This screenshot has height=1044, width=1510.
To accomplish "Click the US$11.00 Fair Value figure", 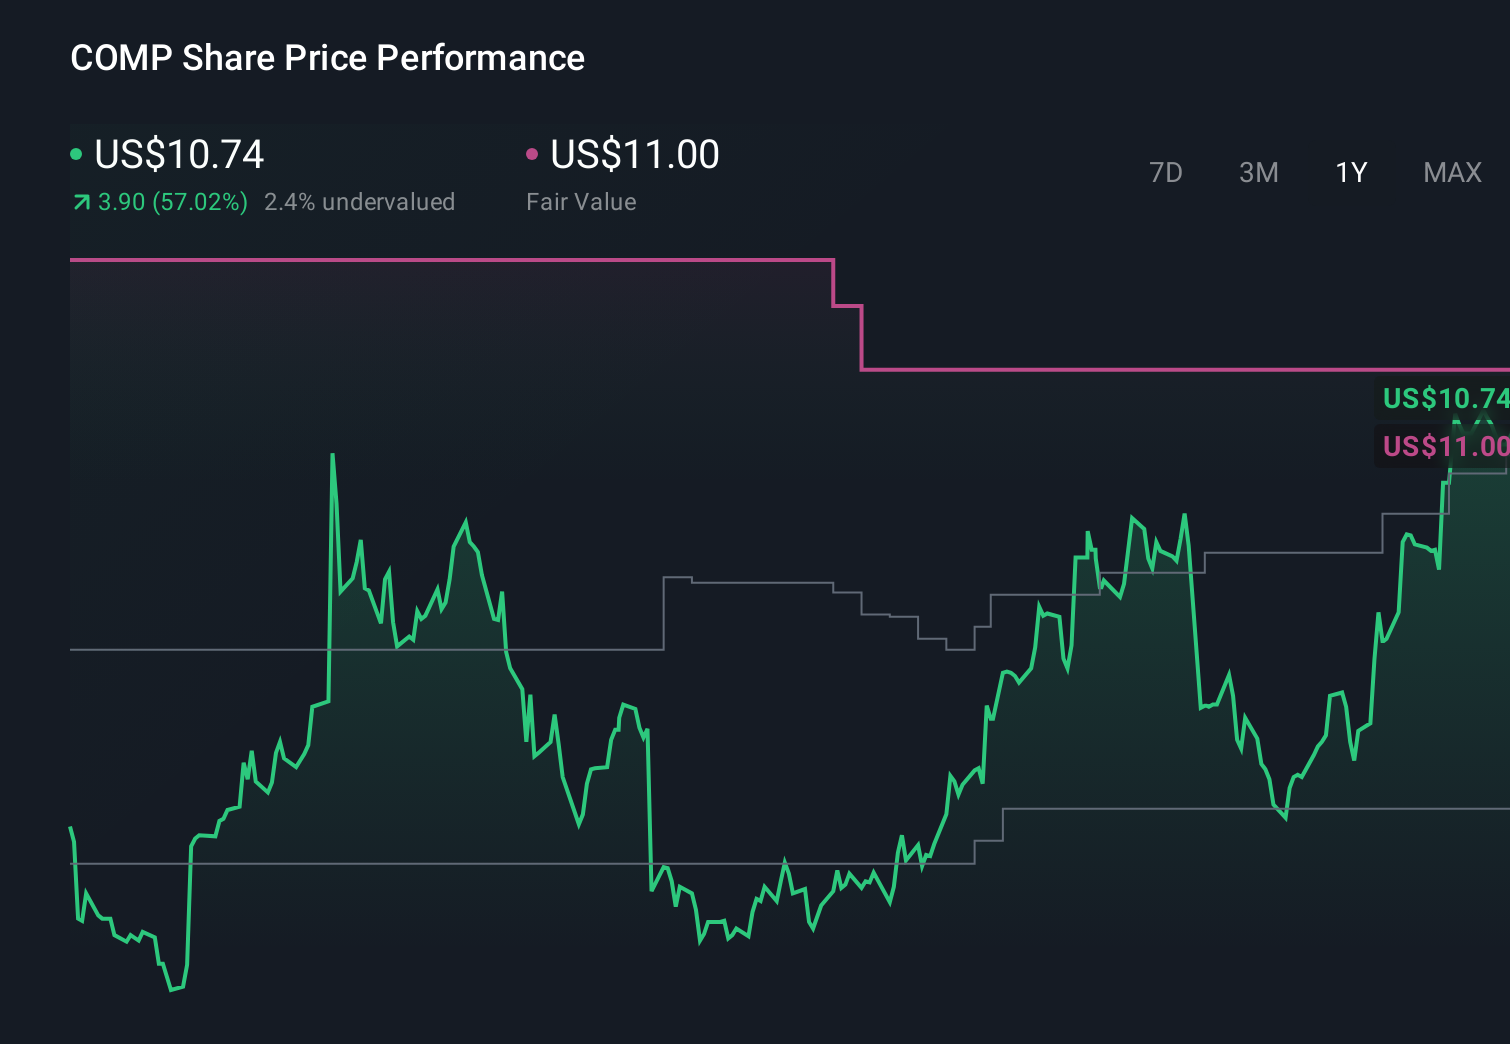I will click(x=634, y=155).
